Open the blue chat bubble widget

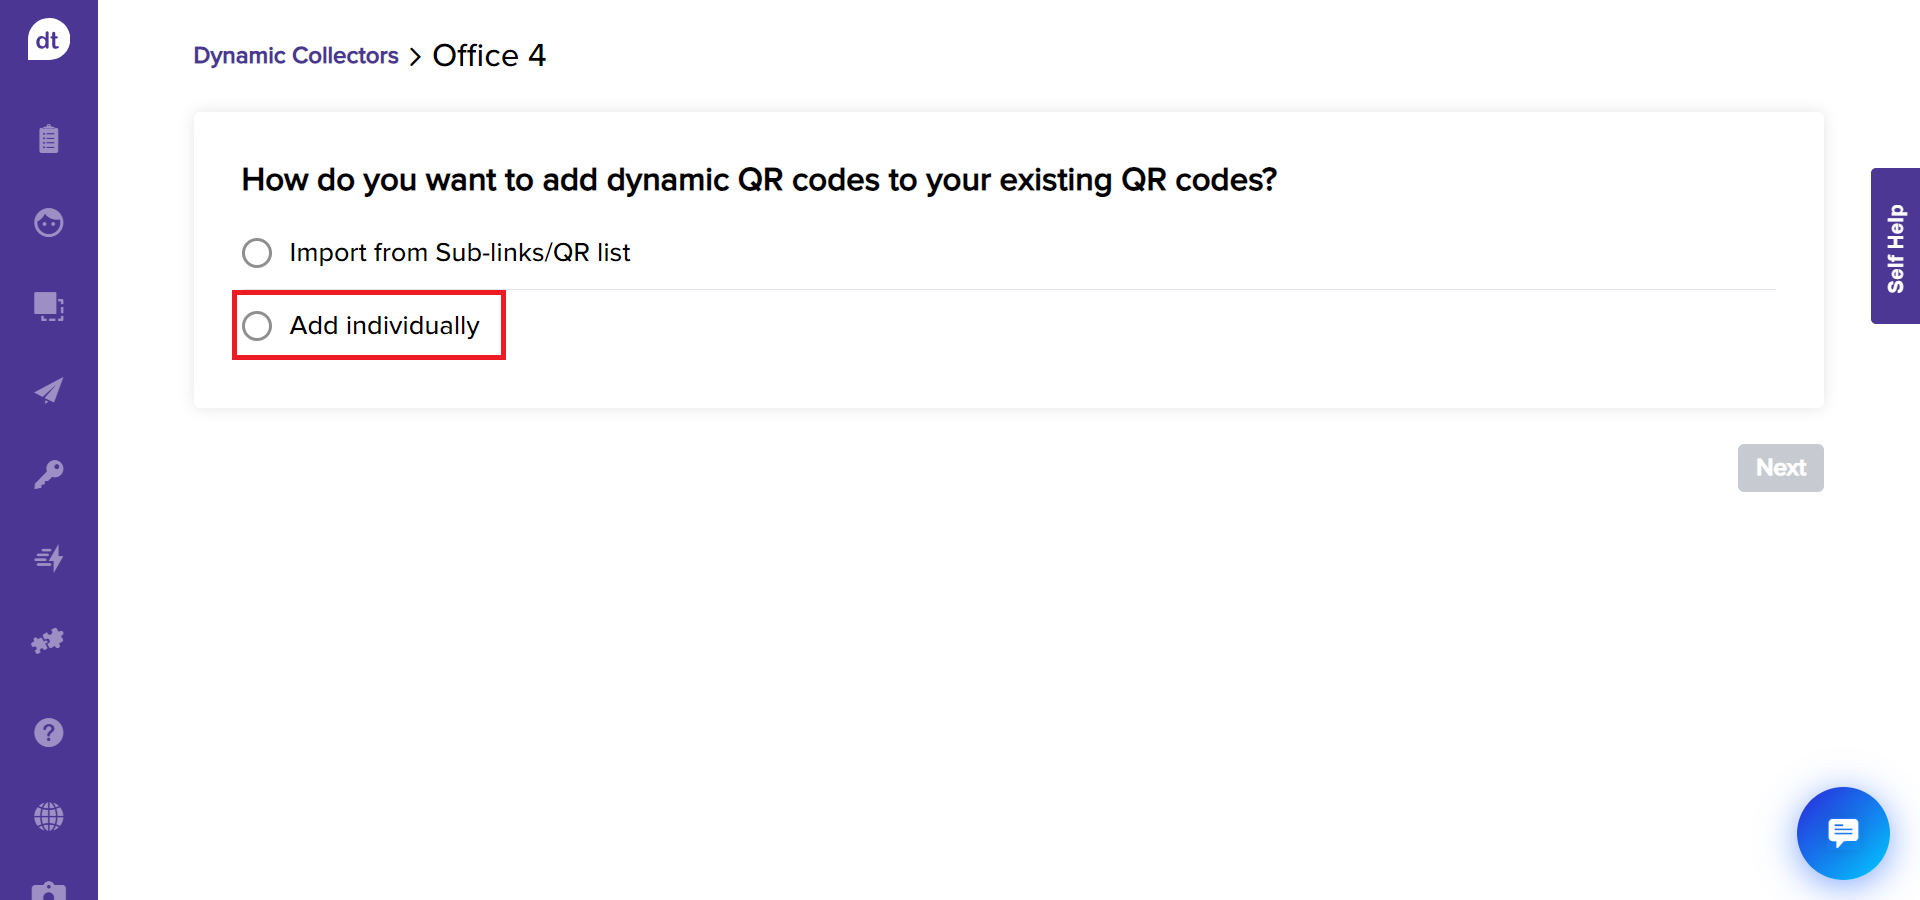click(x=1842, y=833)
